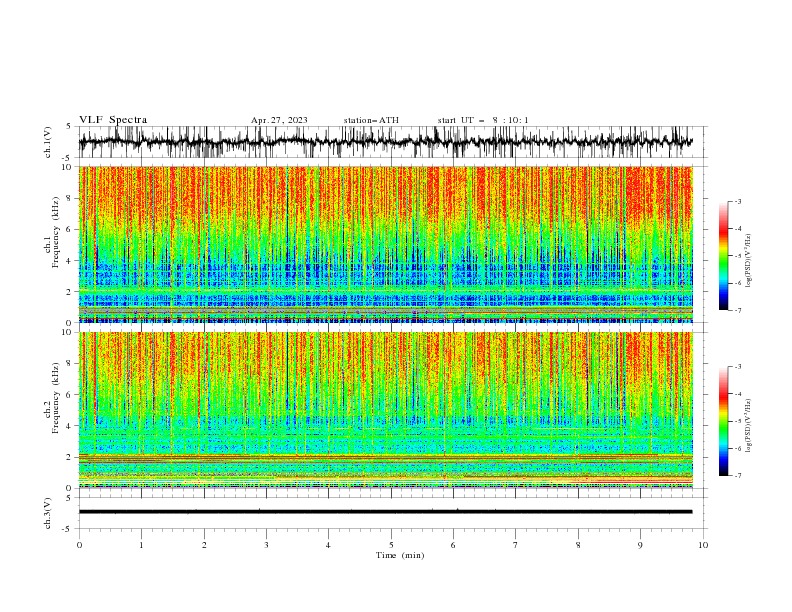Click the time axis tick label '5'

pyautogui.click(x=391, y=545)
